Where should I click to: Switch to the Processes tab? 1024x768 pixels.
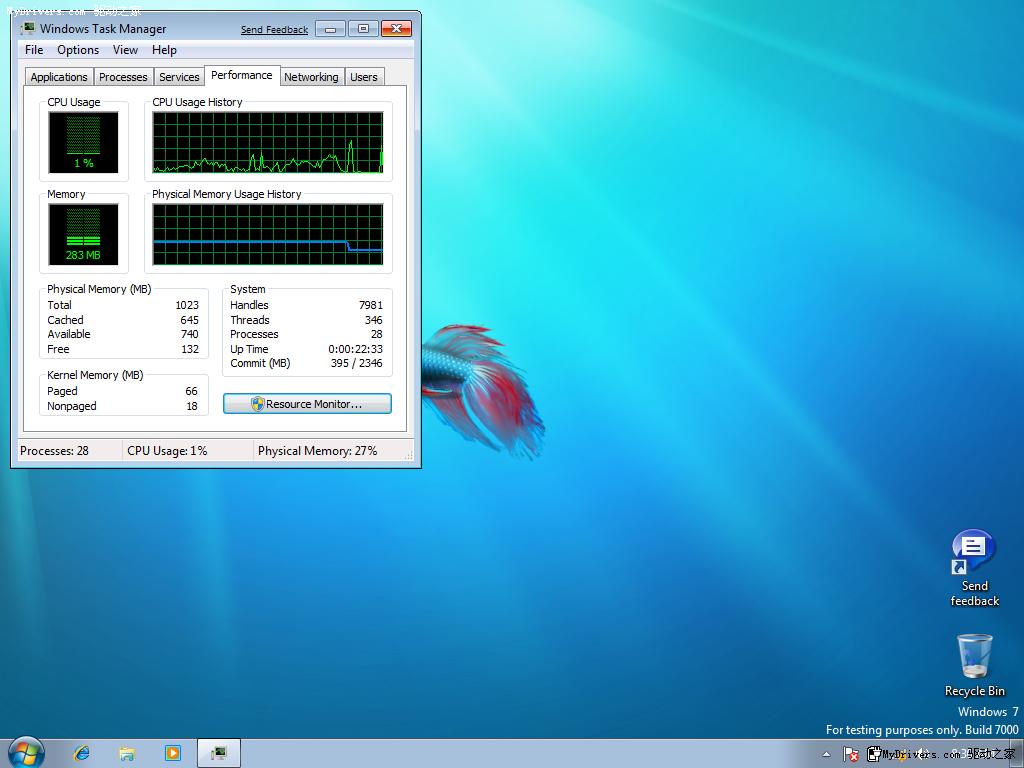tap(123, 77)
